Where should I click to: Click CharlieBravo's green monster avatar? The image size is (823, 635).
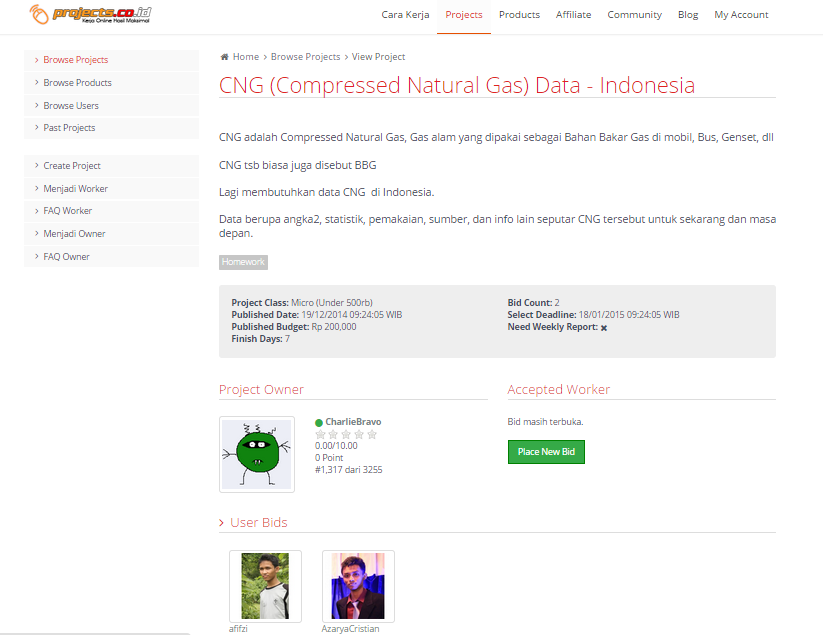click(257, 454)
